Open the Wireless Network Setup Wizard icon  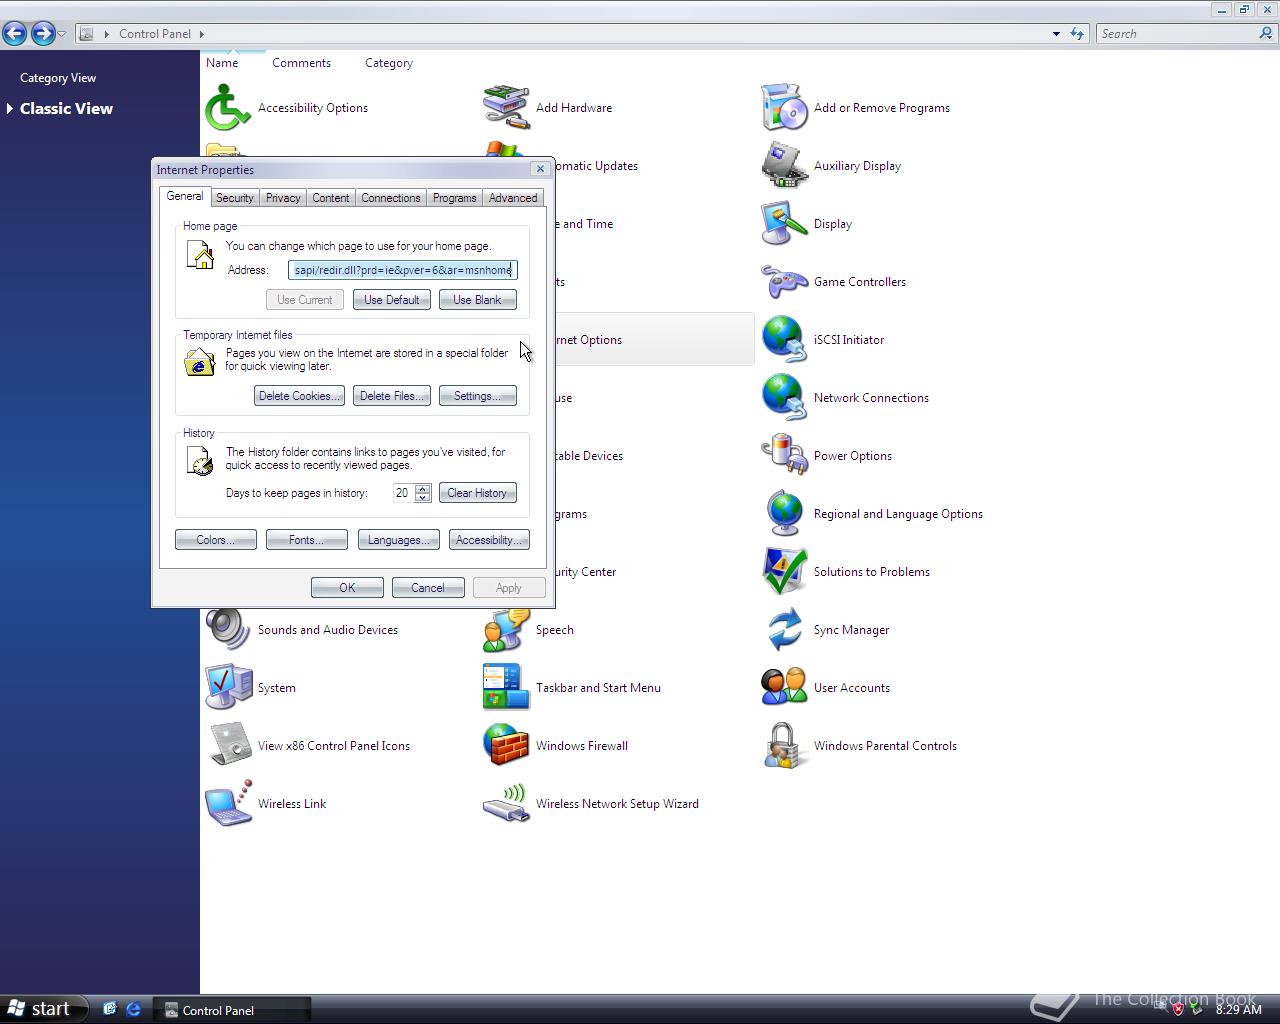click(x=506, y=804)
